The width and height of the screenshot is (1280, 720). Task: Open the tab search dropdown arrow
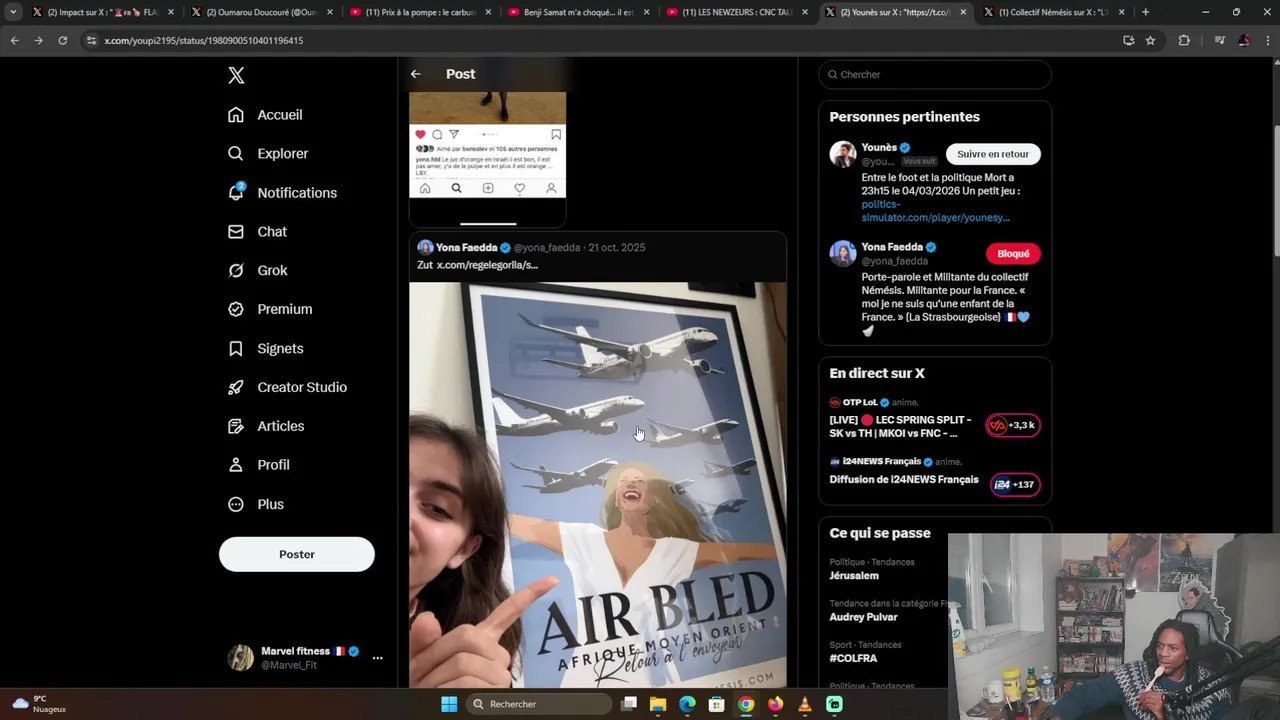click(13, 12)
